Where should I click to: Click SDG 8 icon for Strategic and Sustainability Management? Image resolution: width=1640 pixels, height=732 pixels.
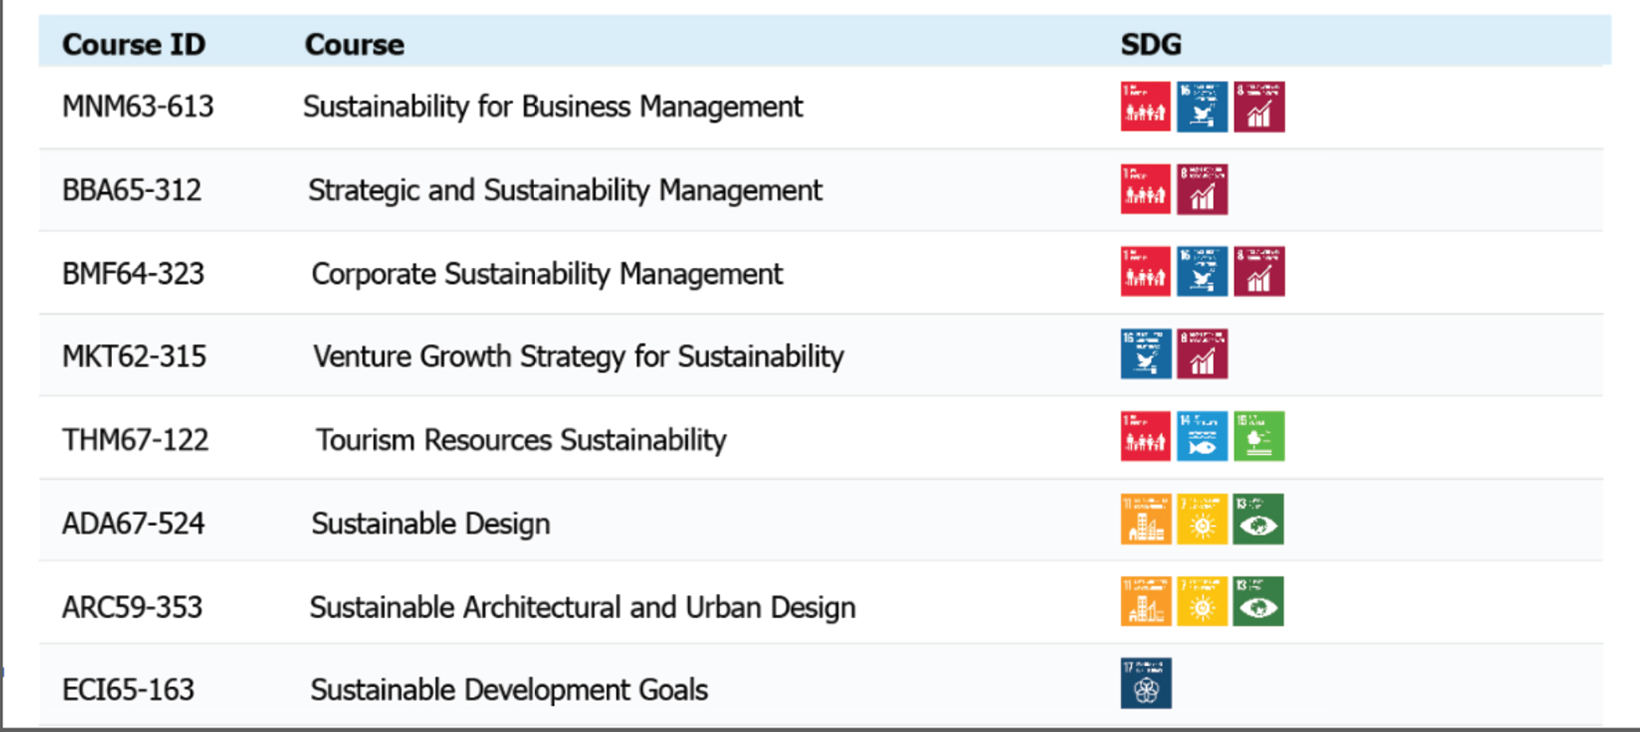pos(1202,190)
